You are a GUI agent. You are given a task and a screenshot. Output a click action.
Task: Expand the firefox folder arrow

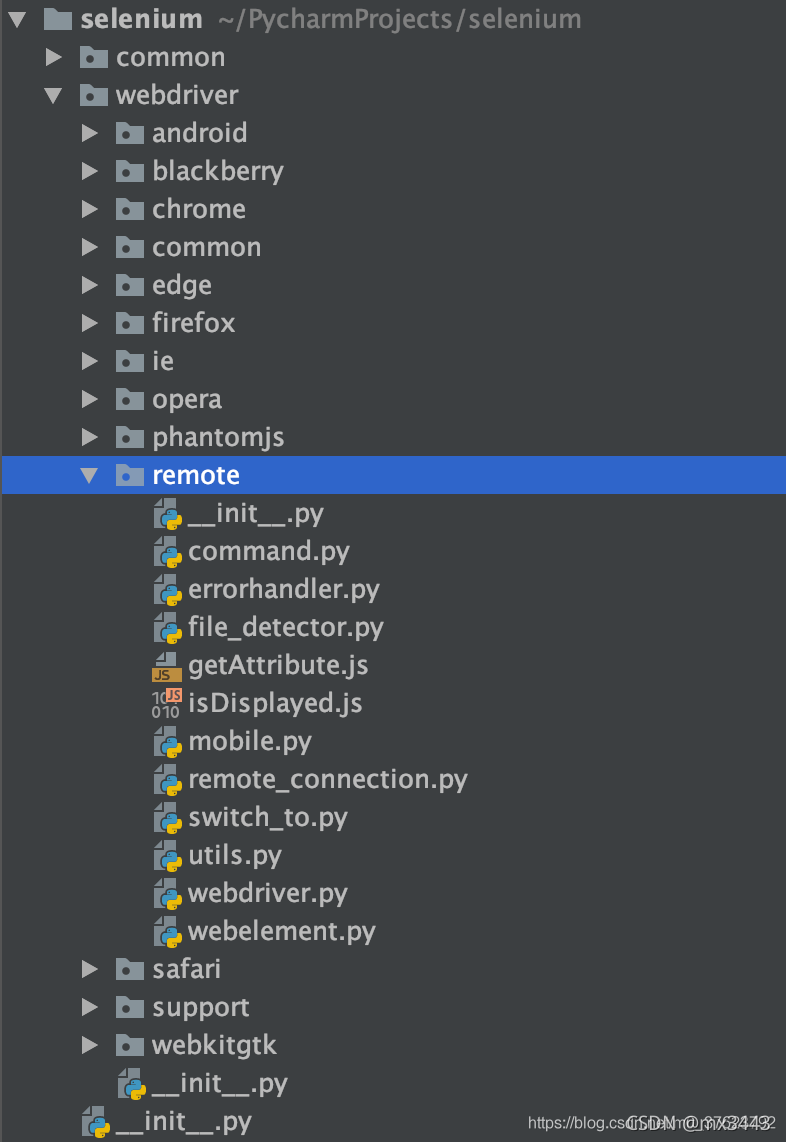90,323
